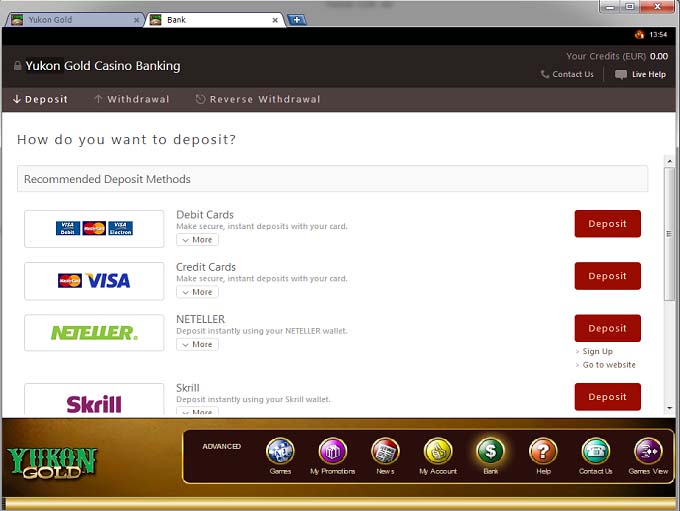The image size is (680, 511).
Task: Open Live Help chat
Action: pyautogui.click(x=640, y=74)
